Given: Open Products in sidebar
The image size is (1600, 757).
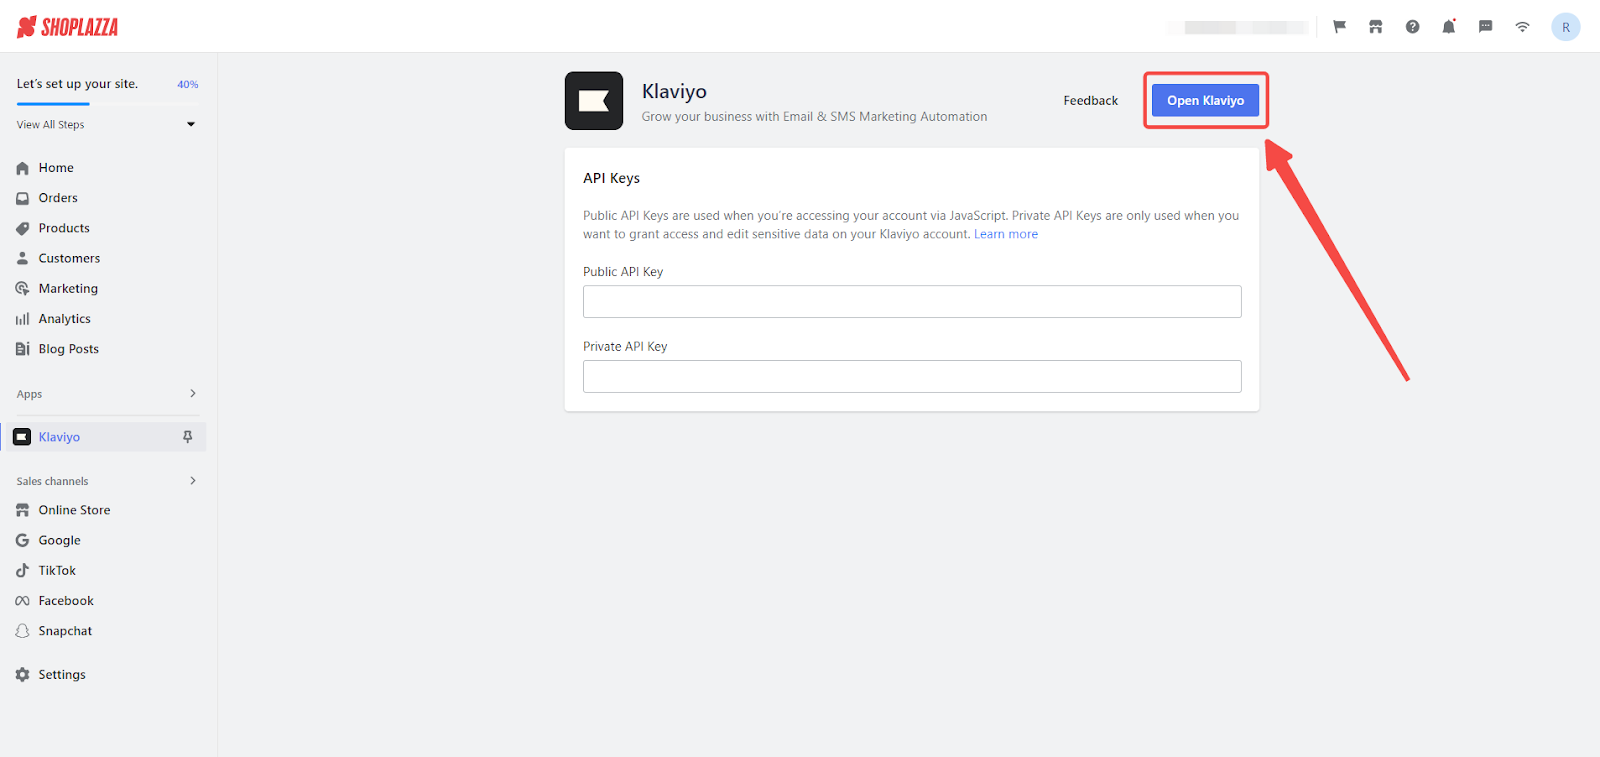Looking at the screenshot, I should click(x=64, y=228).
